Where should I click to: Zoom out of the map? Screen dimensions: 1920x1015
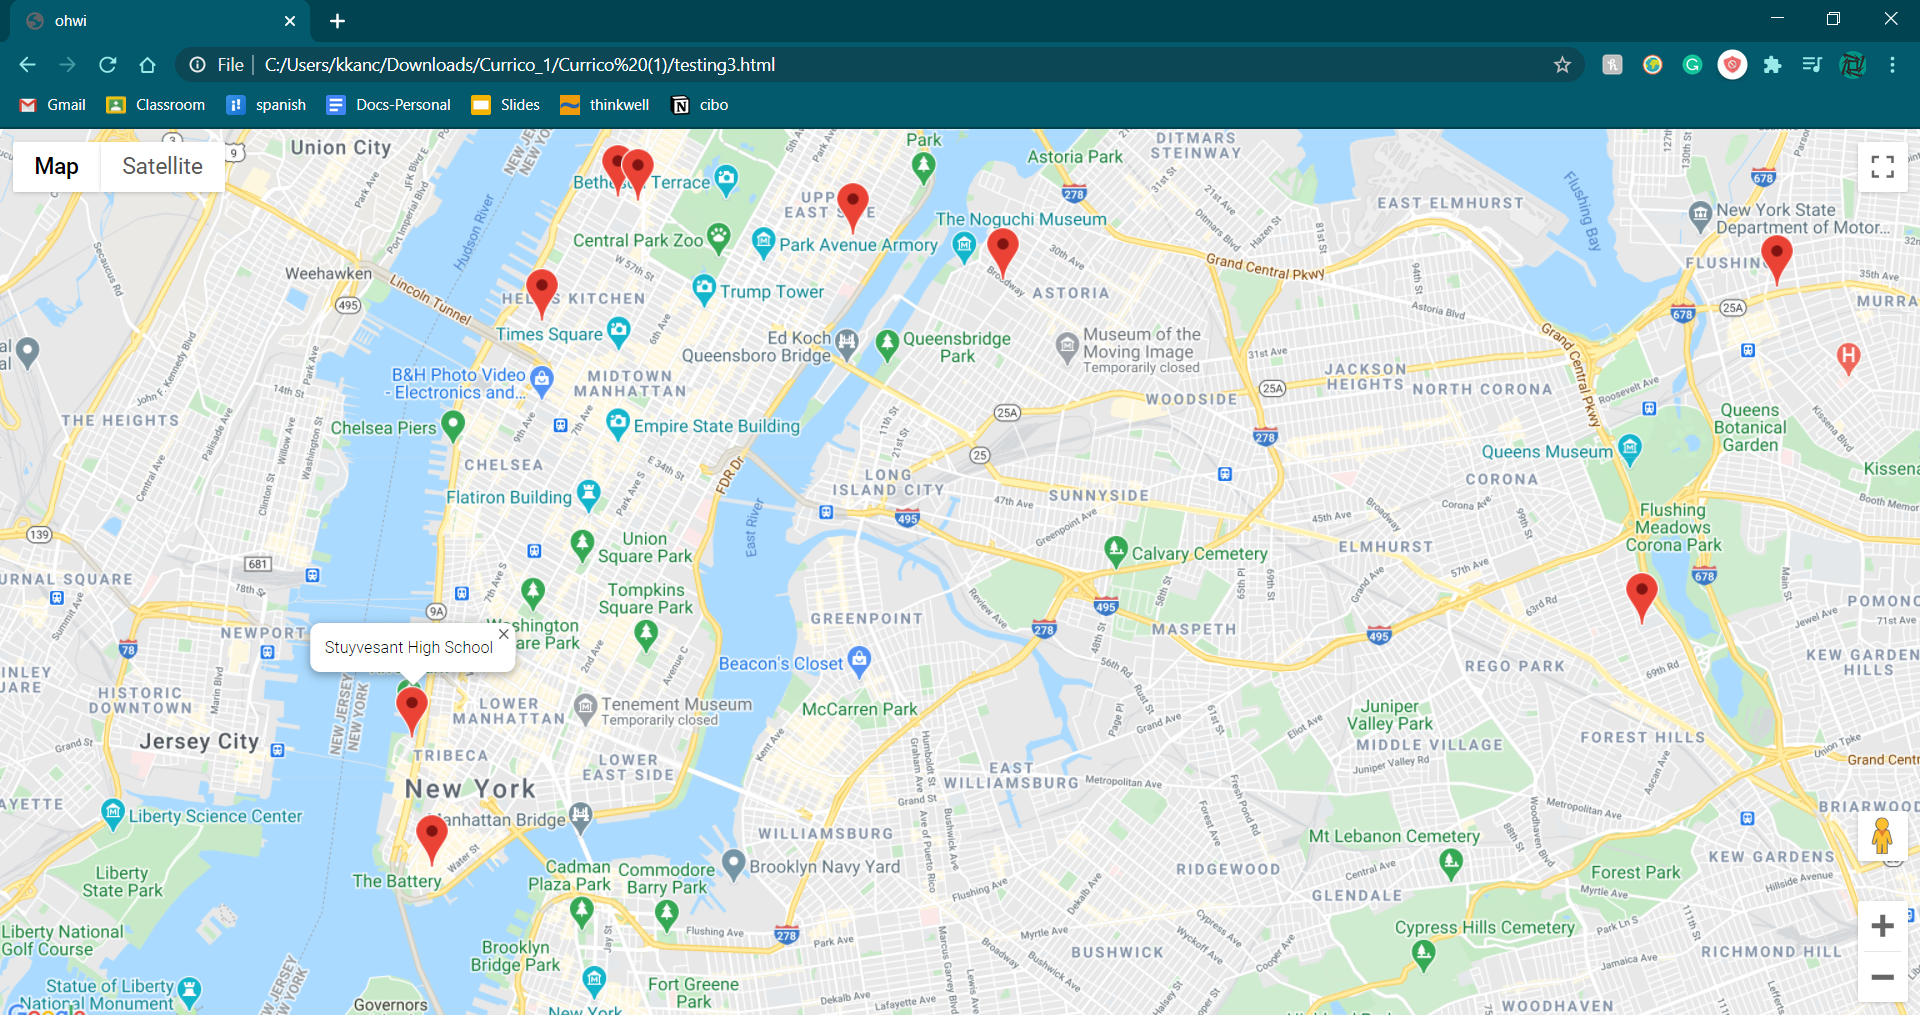click(1883, 977)
